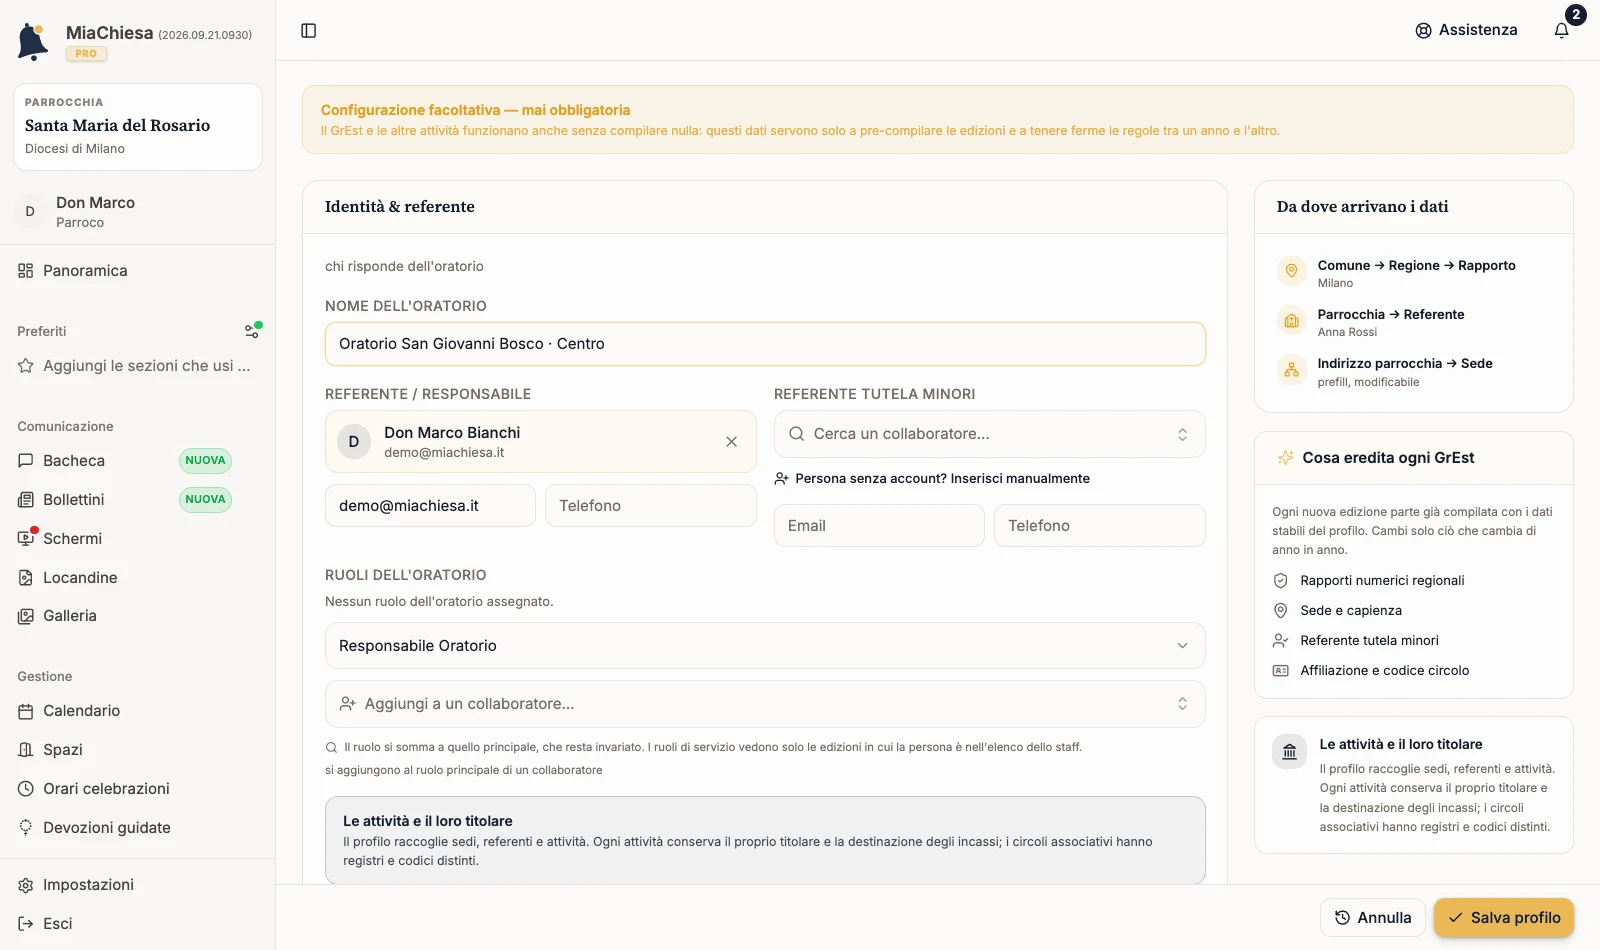Open the Santa Maria del Rosario parish card
Screen dimensions: 1600x950
[x=138, y=127]
